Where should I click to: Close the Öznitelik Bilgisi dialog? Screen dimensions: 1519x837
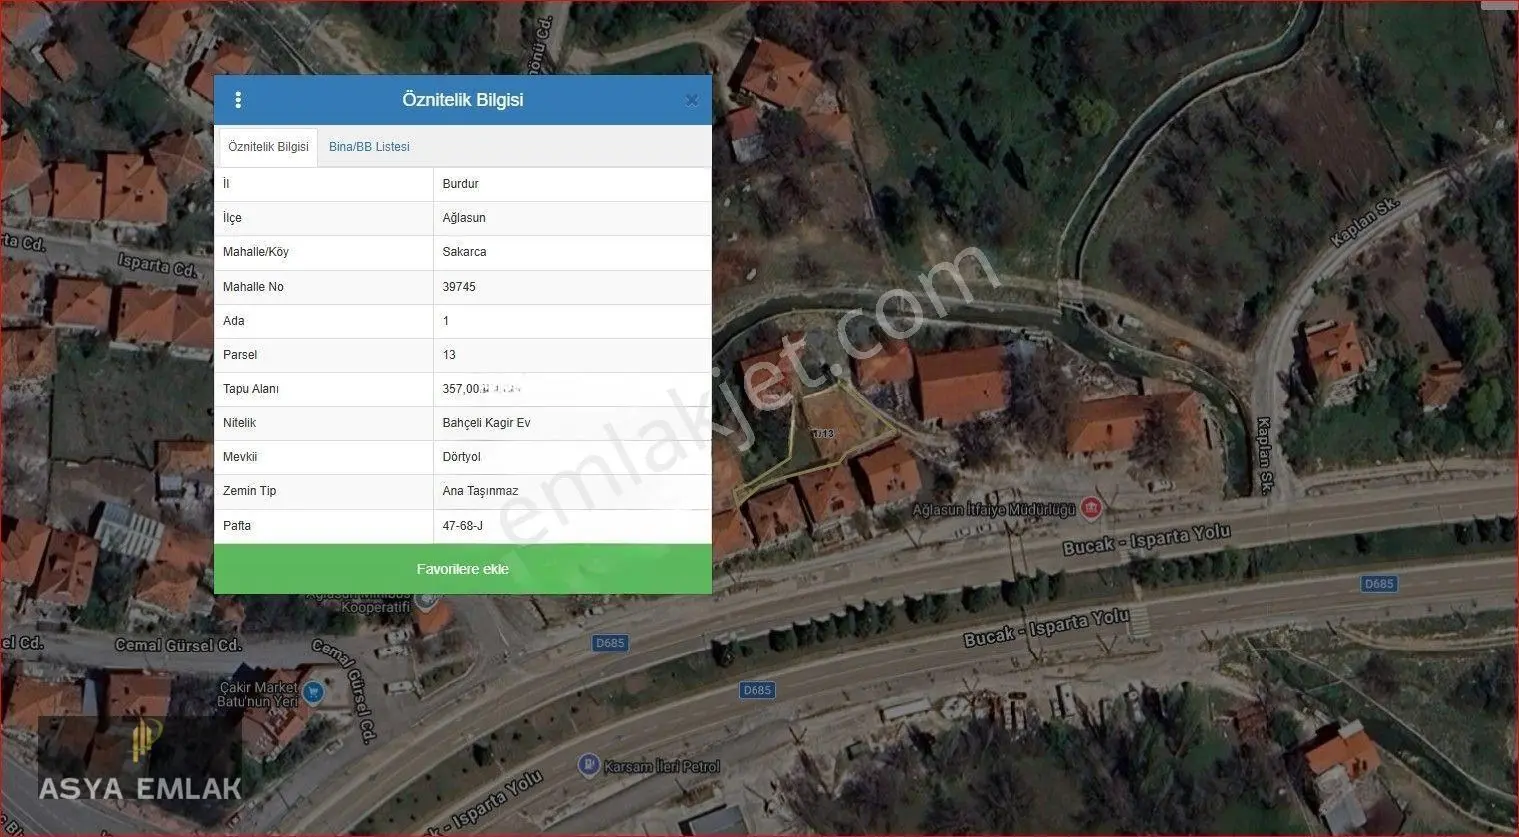click(x=691, y=100)
